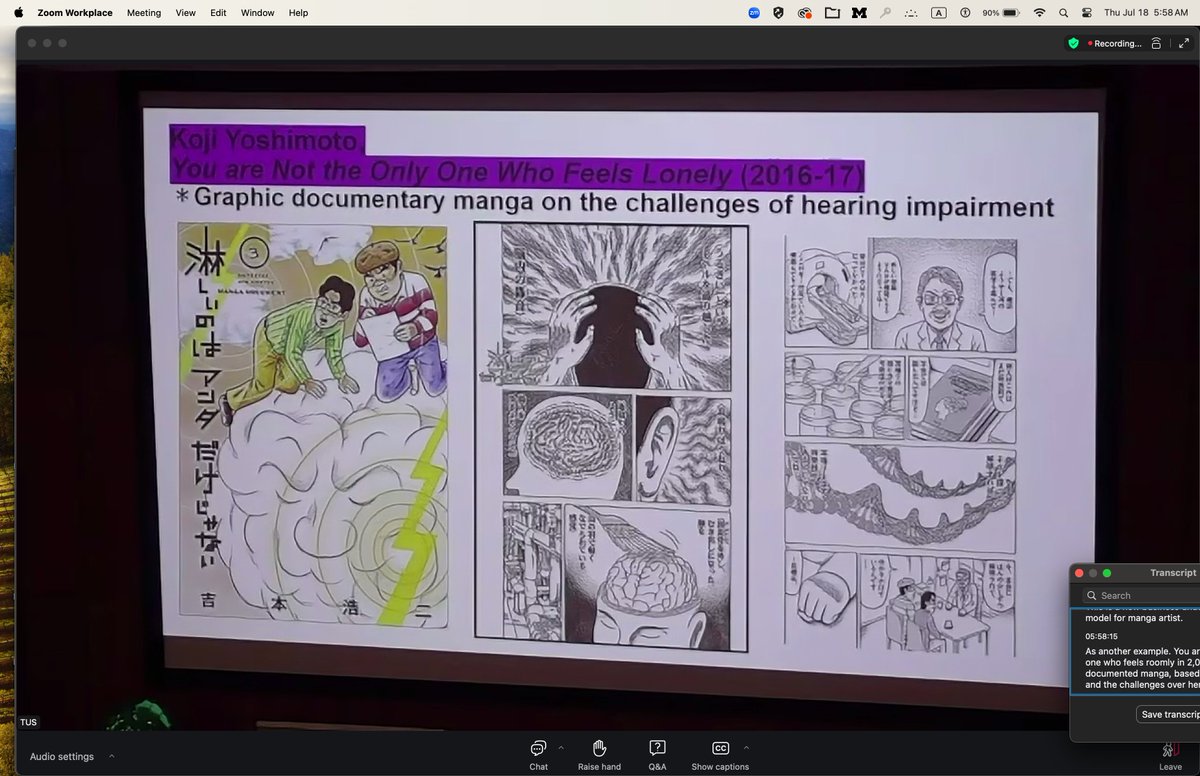
Task: Open the Meeting menu
Action: (x=144, y=13)
